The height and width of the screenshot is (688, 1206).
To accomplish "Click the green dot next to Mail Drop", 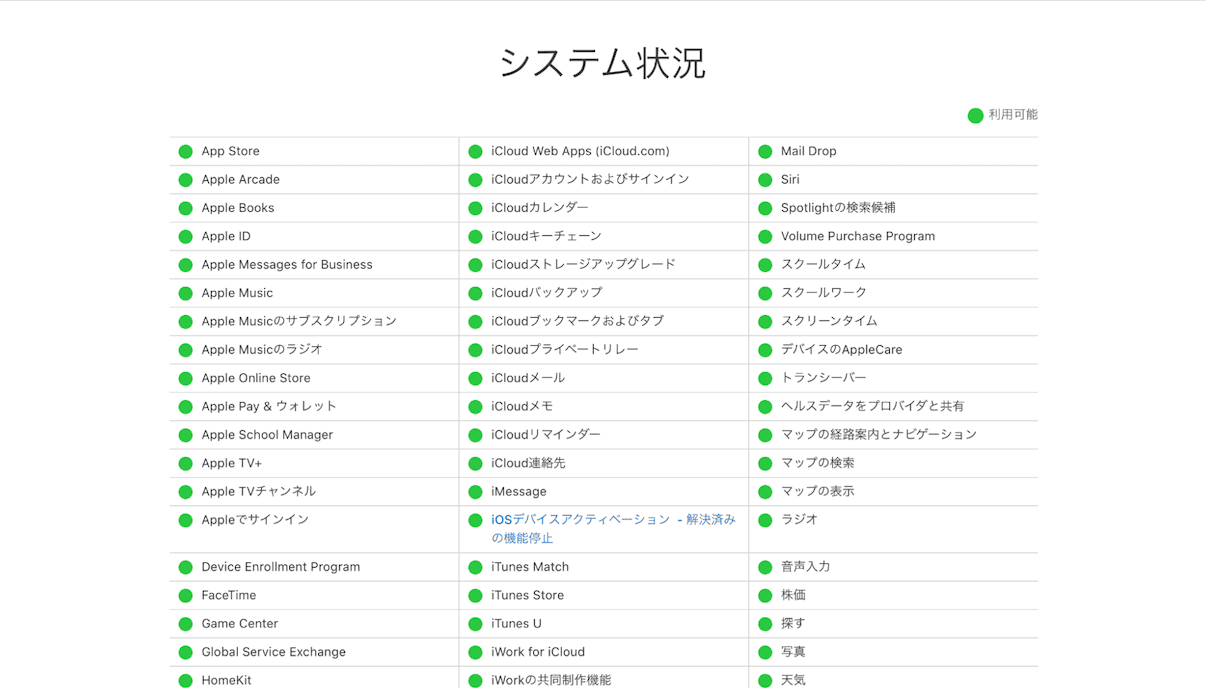I will 765,152.
